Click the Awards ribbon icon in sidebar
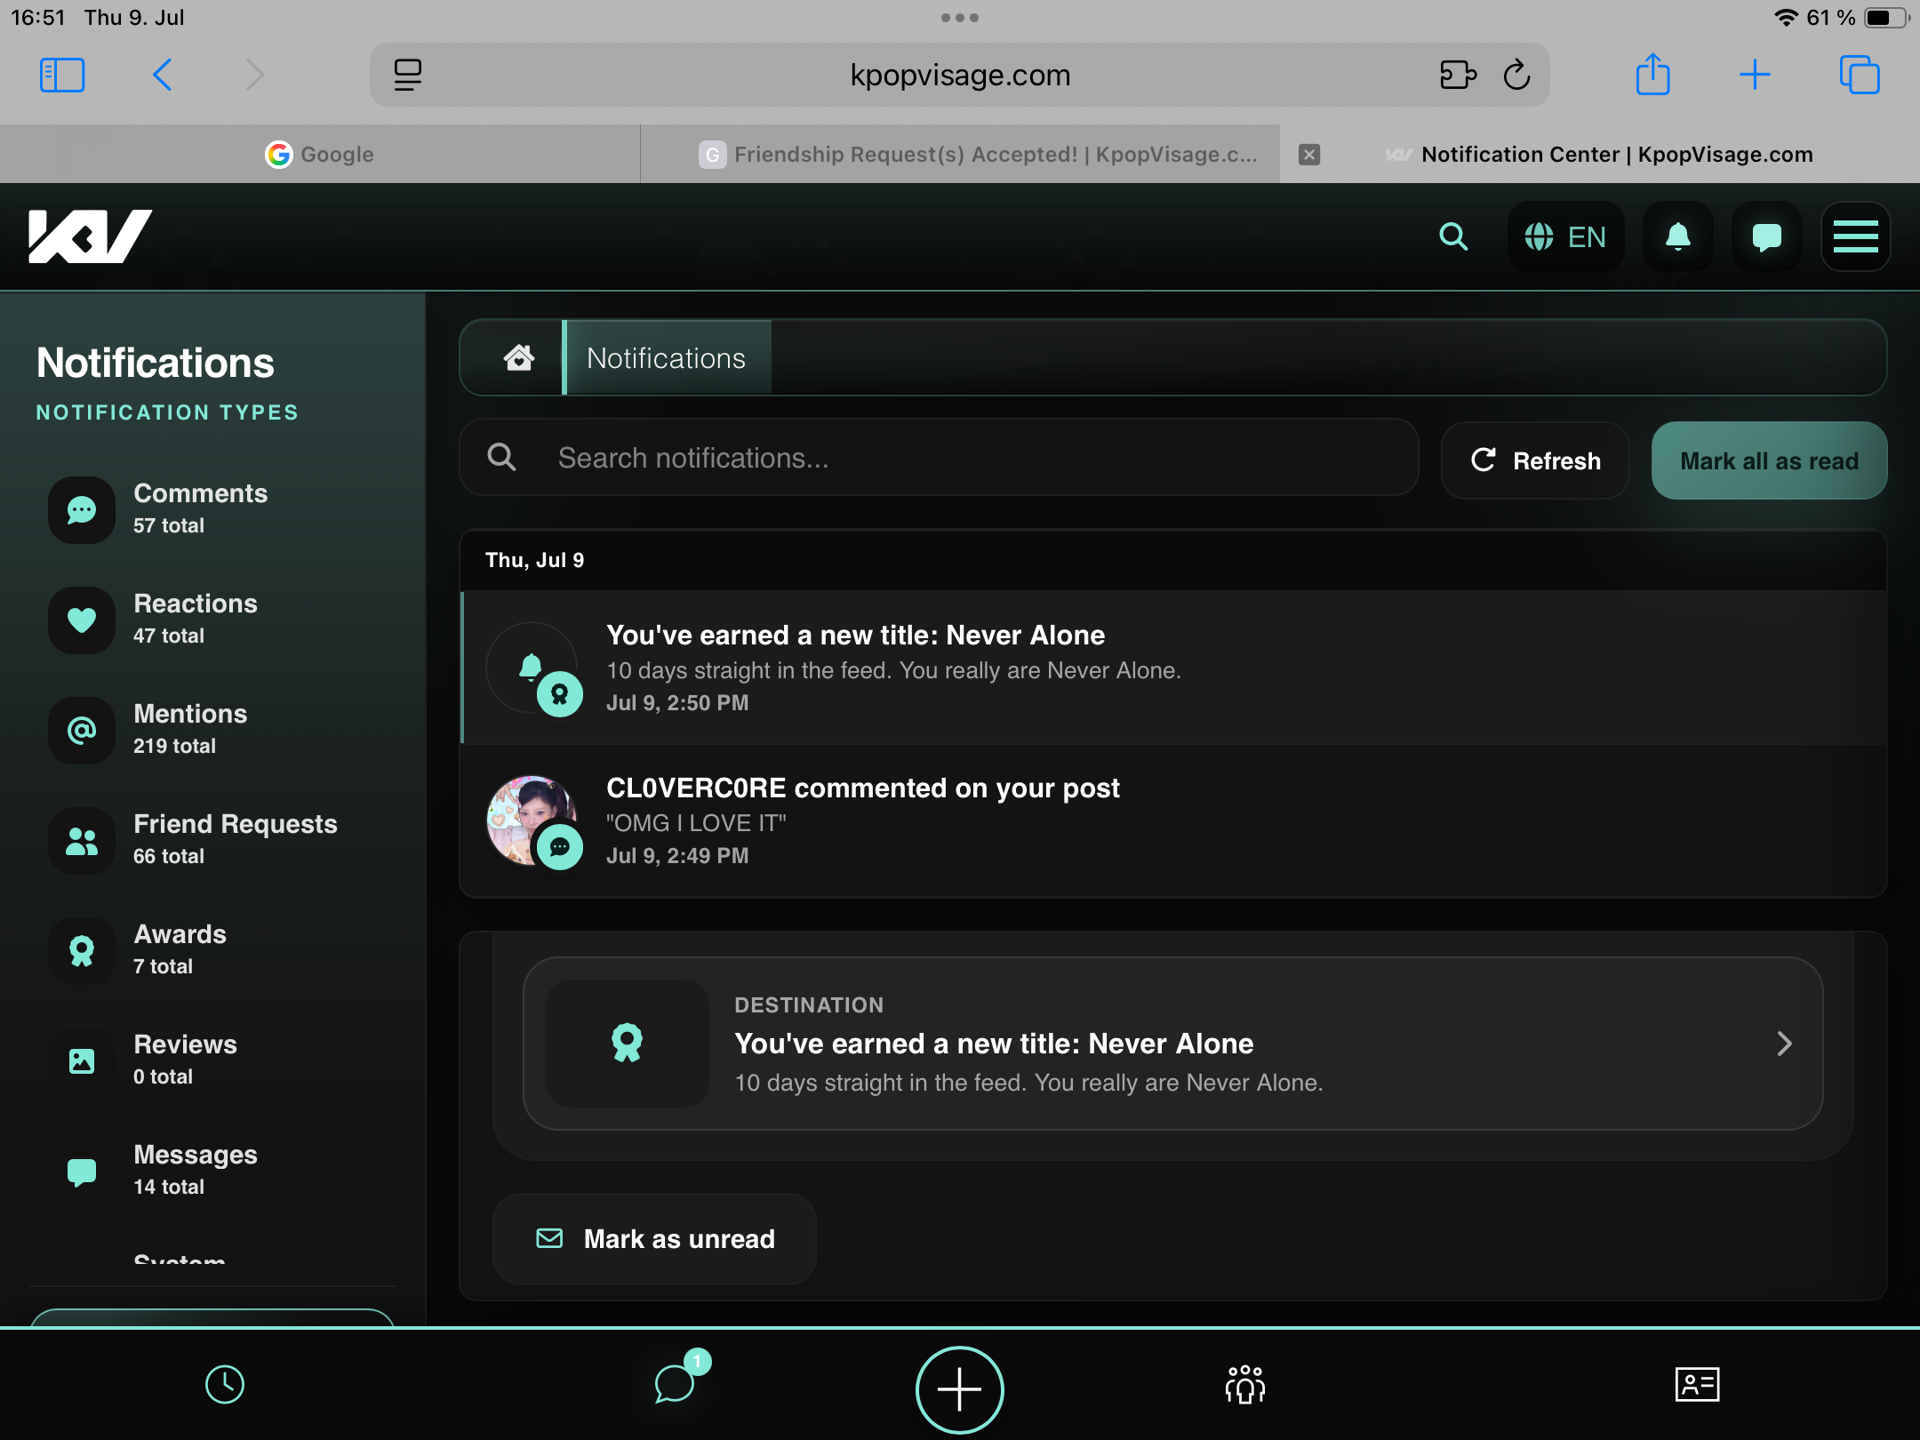Image resolution: width=1920 pixels, height=1440 pixels. [82, 951]
